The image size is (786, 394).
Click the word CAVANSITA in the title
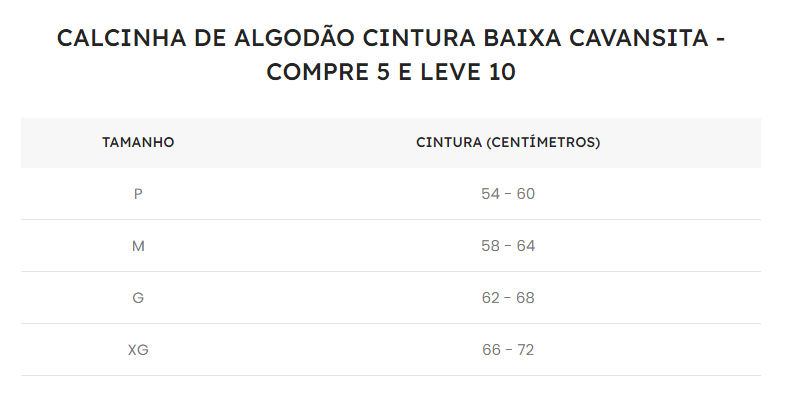(x=639, y=38)
